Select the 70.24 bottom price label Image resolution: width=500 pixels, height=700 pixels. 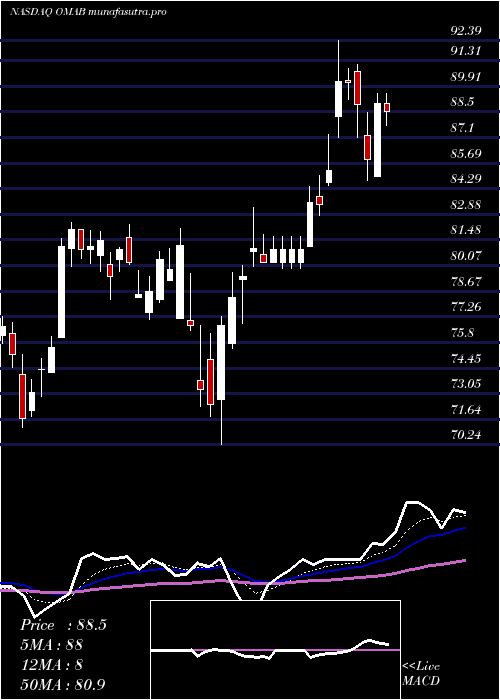pyautogui.click(x=466, y=434)
